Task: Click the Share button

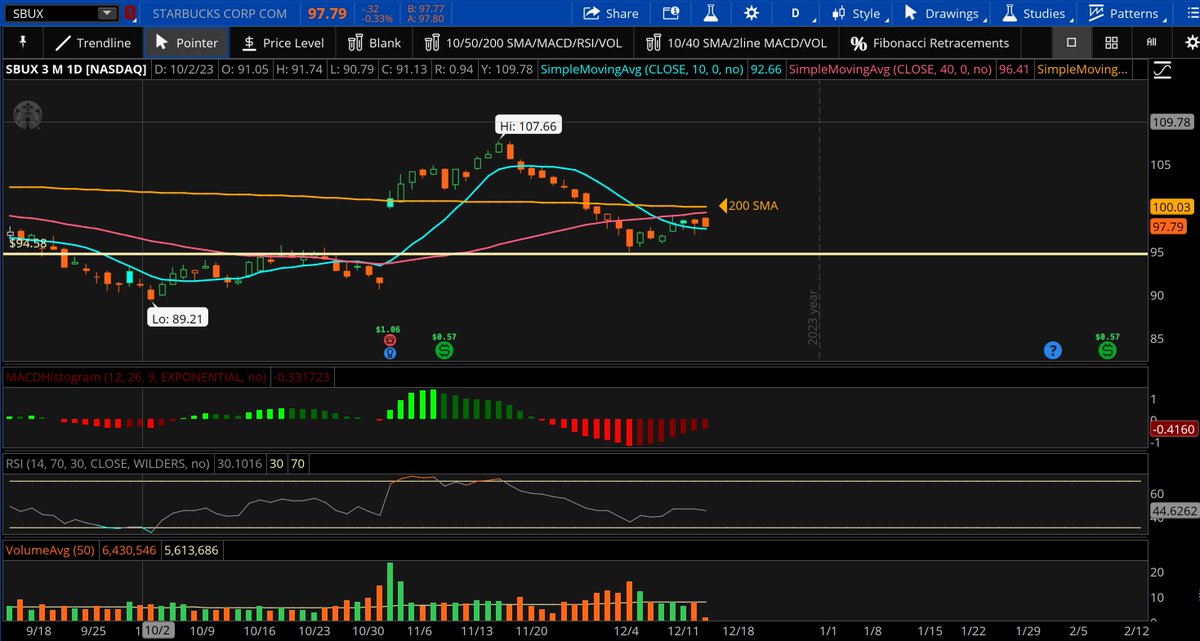Action: (610, 14)
